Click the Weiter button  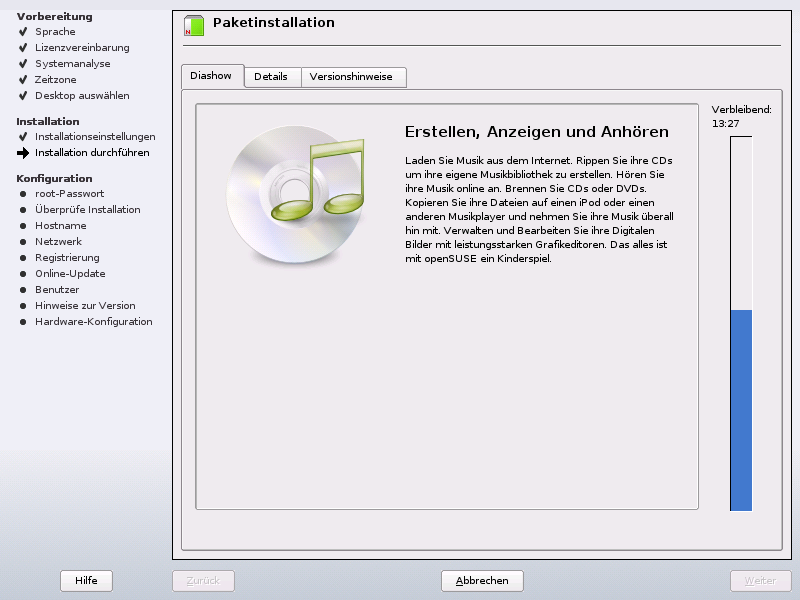click(x=760, y=581)
